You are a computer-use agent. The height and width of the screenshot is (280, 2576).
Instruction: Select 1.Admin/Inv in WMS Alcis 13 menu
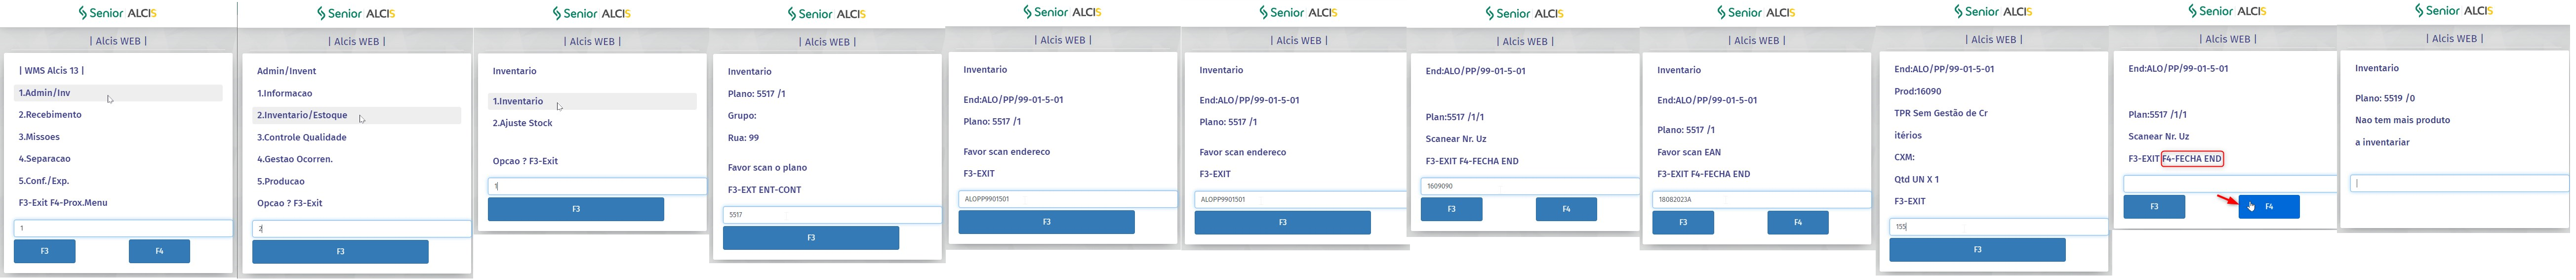45,93
